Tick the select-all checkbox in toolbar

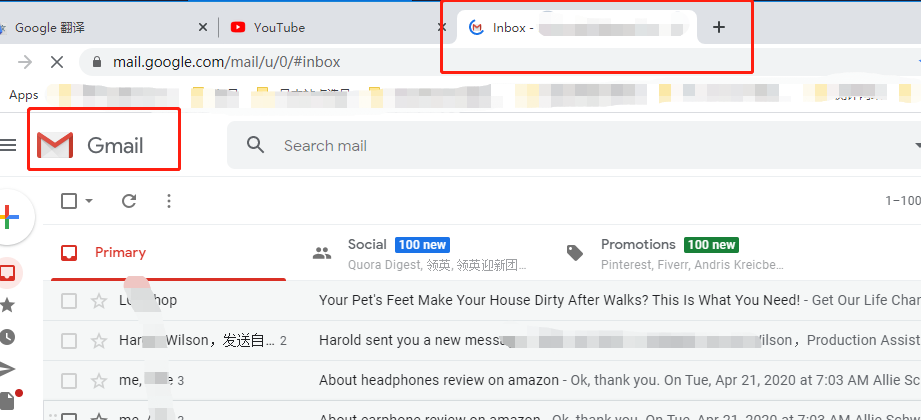pos(69,201)
